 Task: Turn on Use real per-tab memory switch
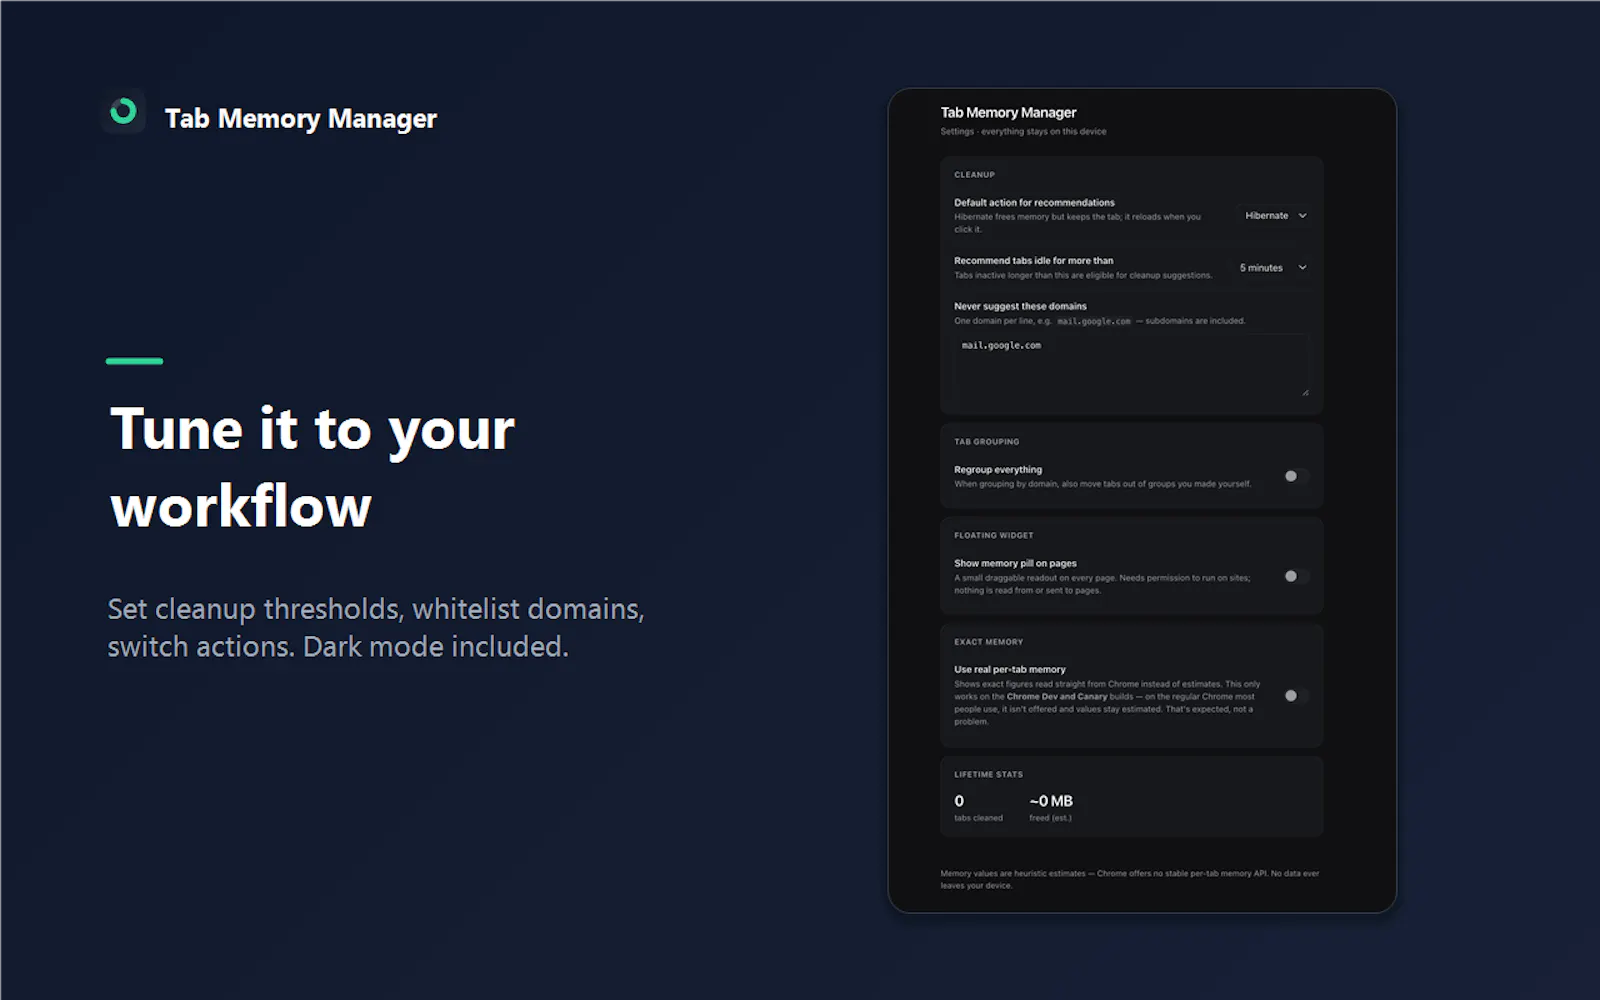[x=1296, y=695]
